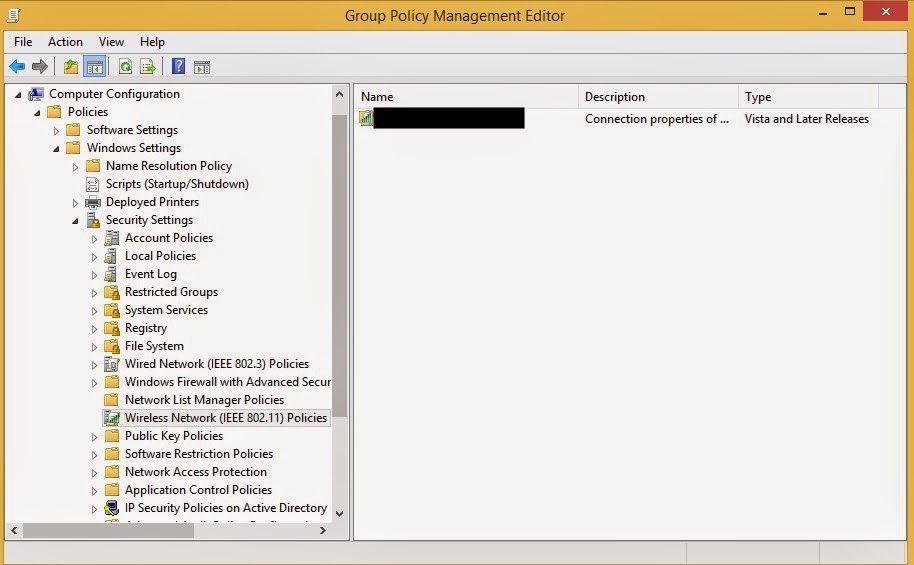Select Network List Manager Policies
914x565 pixels.
(204, 400)
